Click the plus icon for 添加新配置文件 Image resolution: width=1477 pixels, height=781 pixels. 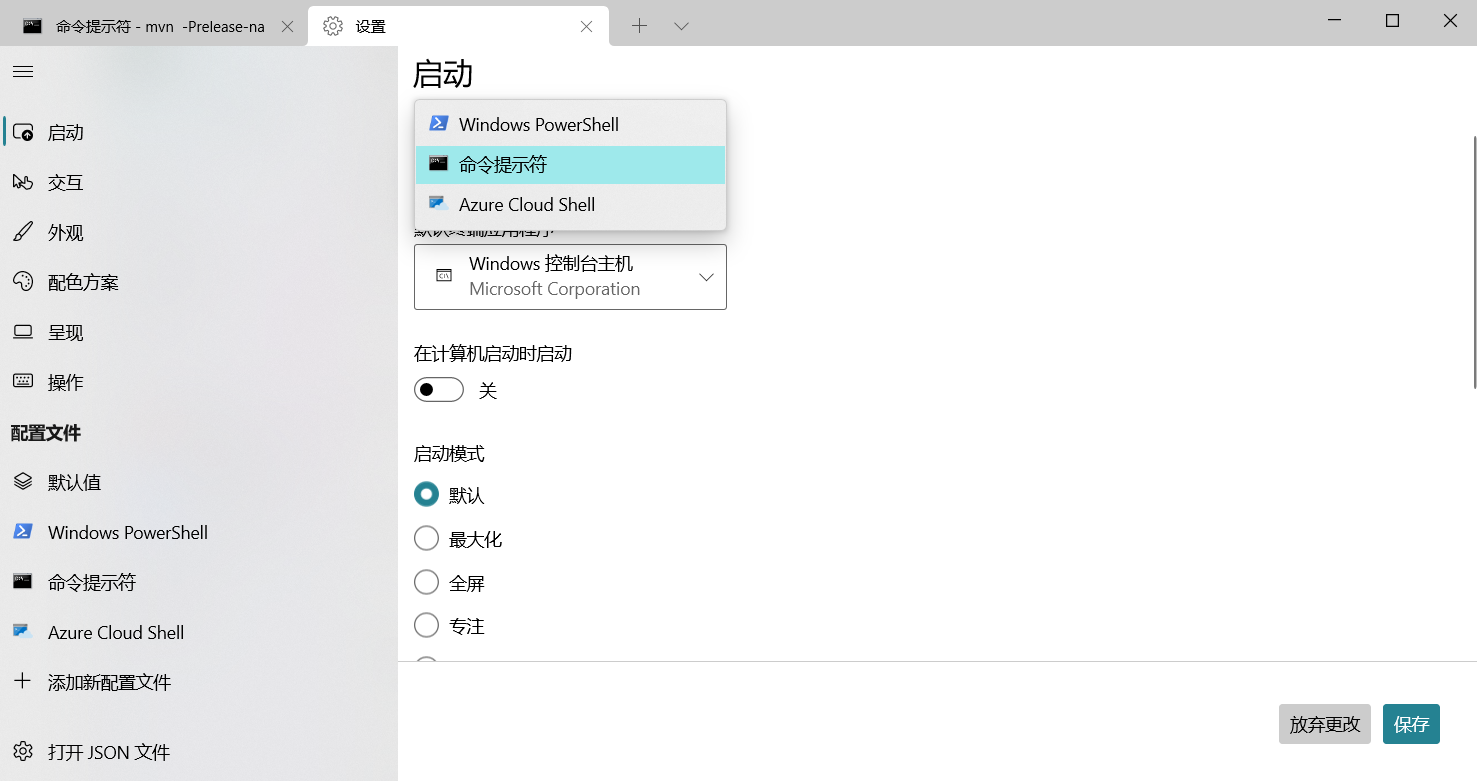(23, 681)
